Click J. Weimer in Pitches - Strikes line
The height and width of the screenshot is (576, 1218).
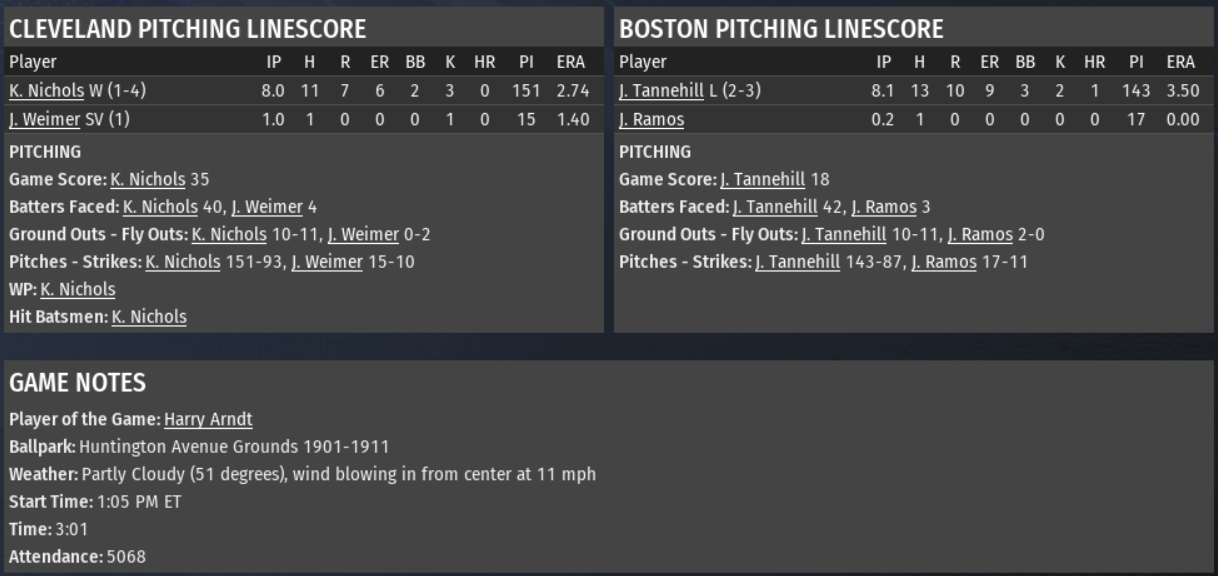327,262
